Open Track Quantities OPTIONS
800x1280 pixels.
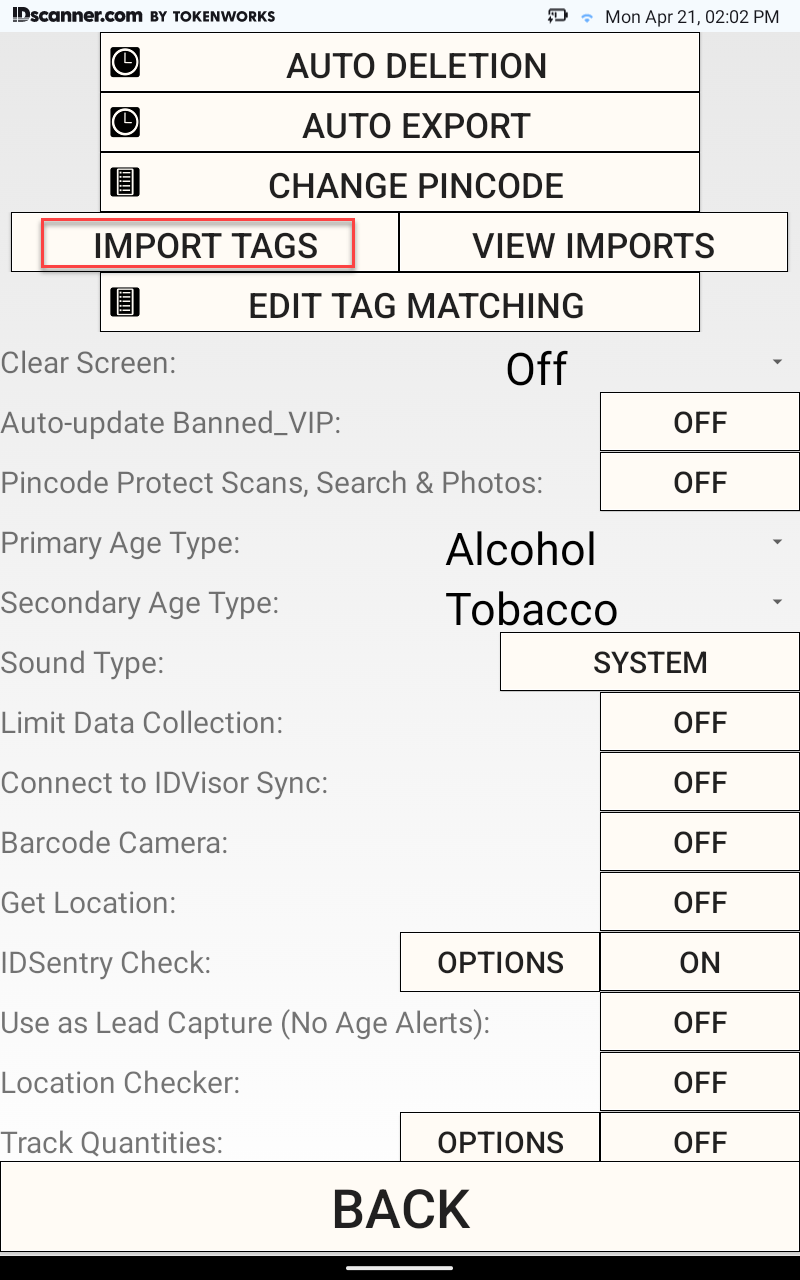[x=500, y=1141]
